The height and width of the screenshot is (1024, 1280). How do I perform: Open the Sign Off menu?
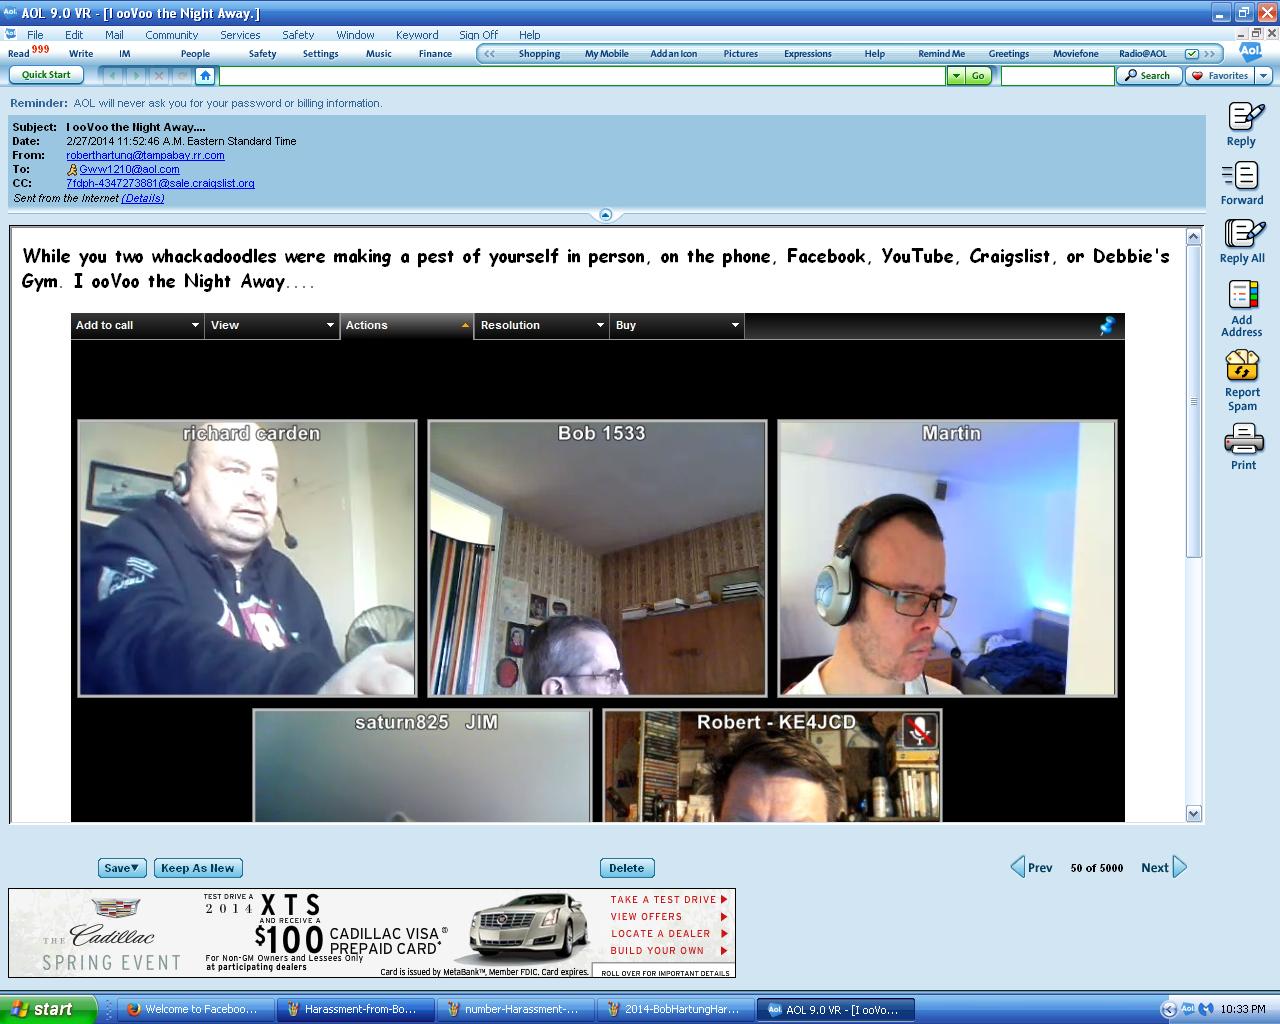coord(478,34)
